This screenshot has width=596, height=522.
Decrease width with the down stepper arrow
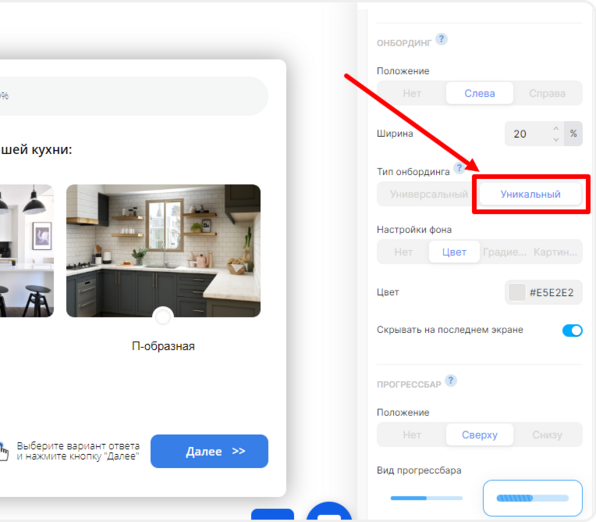(x=556, y=140)
